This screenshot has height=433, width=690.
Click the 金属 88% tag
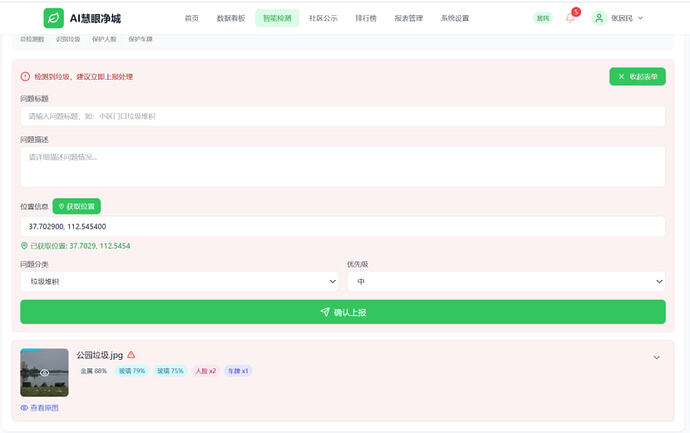(x=94, y=371)
